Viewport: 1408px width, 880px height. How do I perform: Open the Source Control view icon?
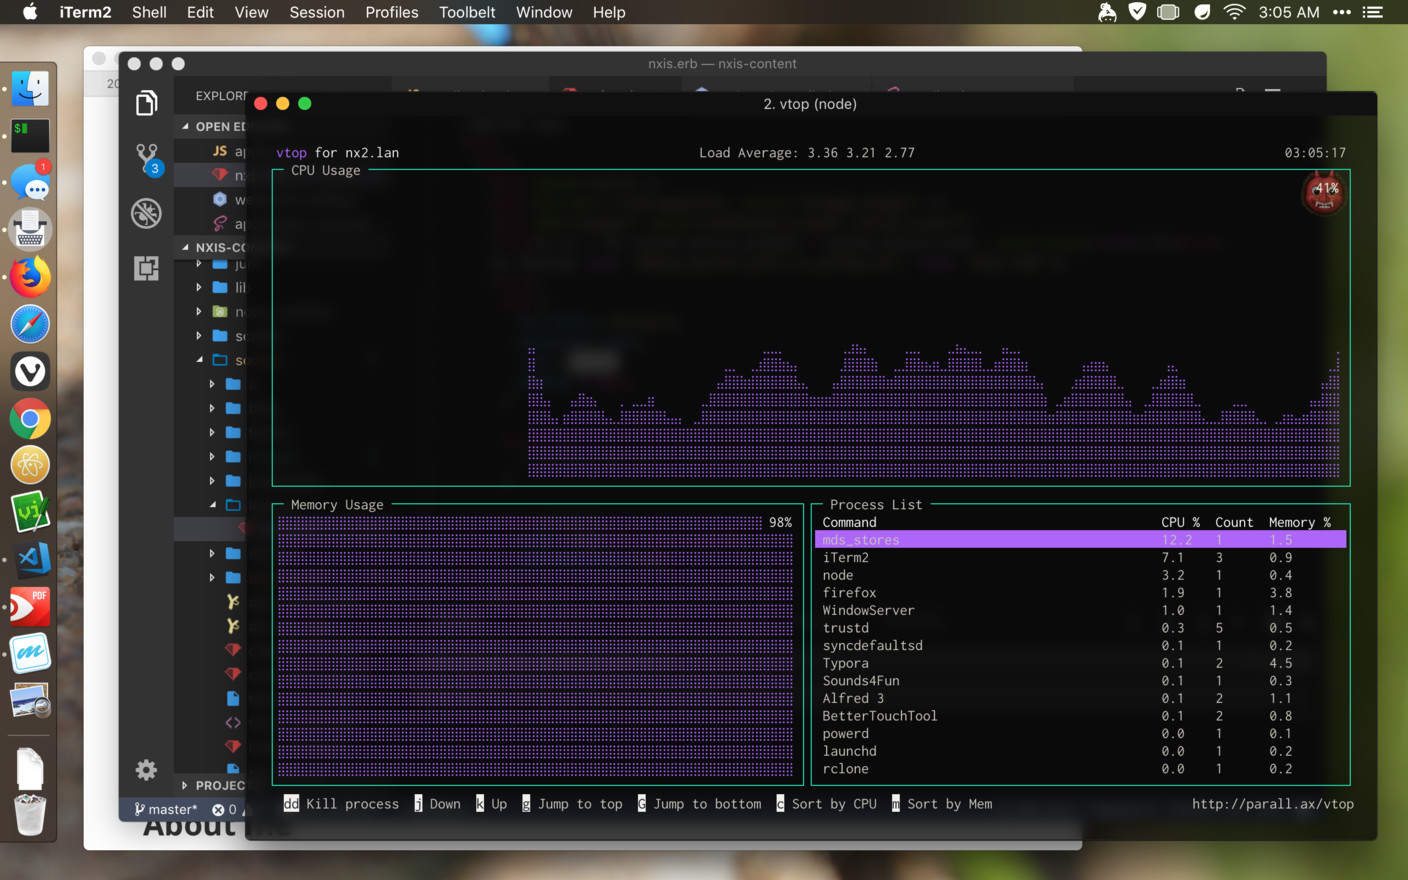coord(147,157)
